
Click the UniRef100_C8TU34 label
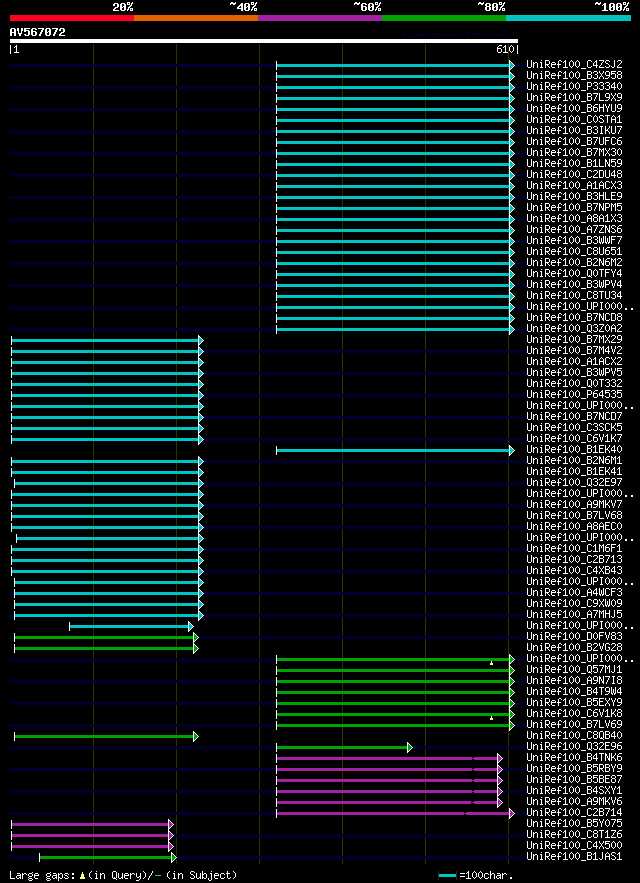(x=574, y=295)
